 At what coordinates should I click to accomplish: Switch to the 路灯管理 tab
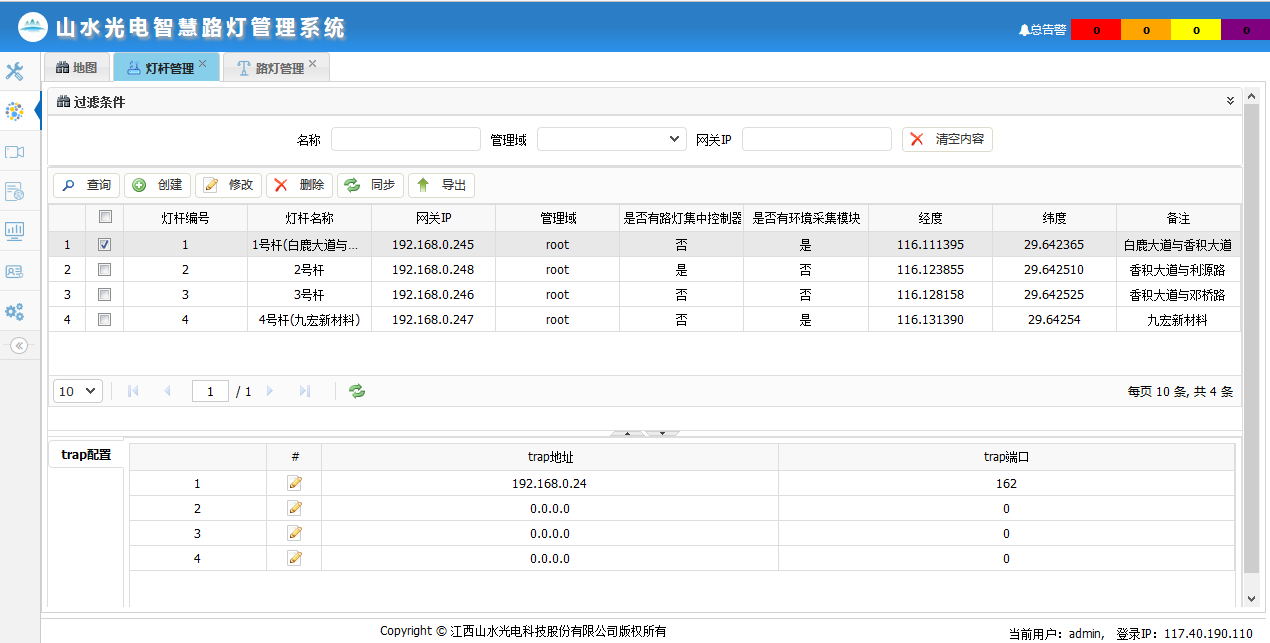270,68
